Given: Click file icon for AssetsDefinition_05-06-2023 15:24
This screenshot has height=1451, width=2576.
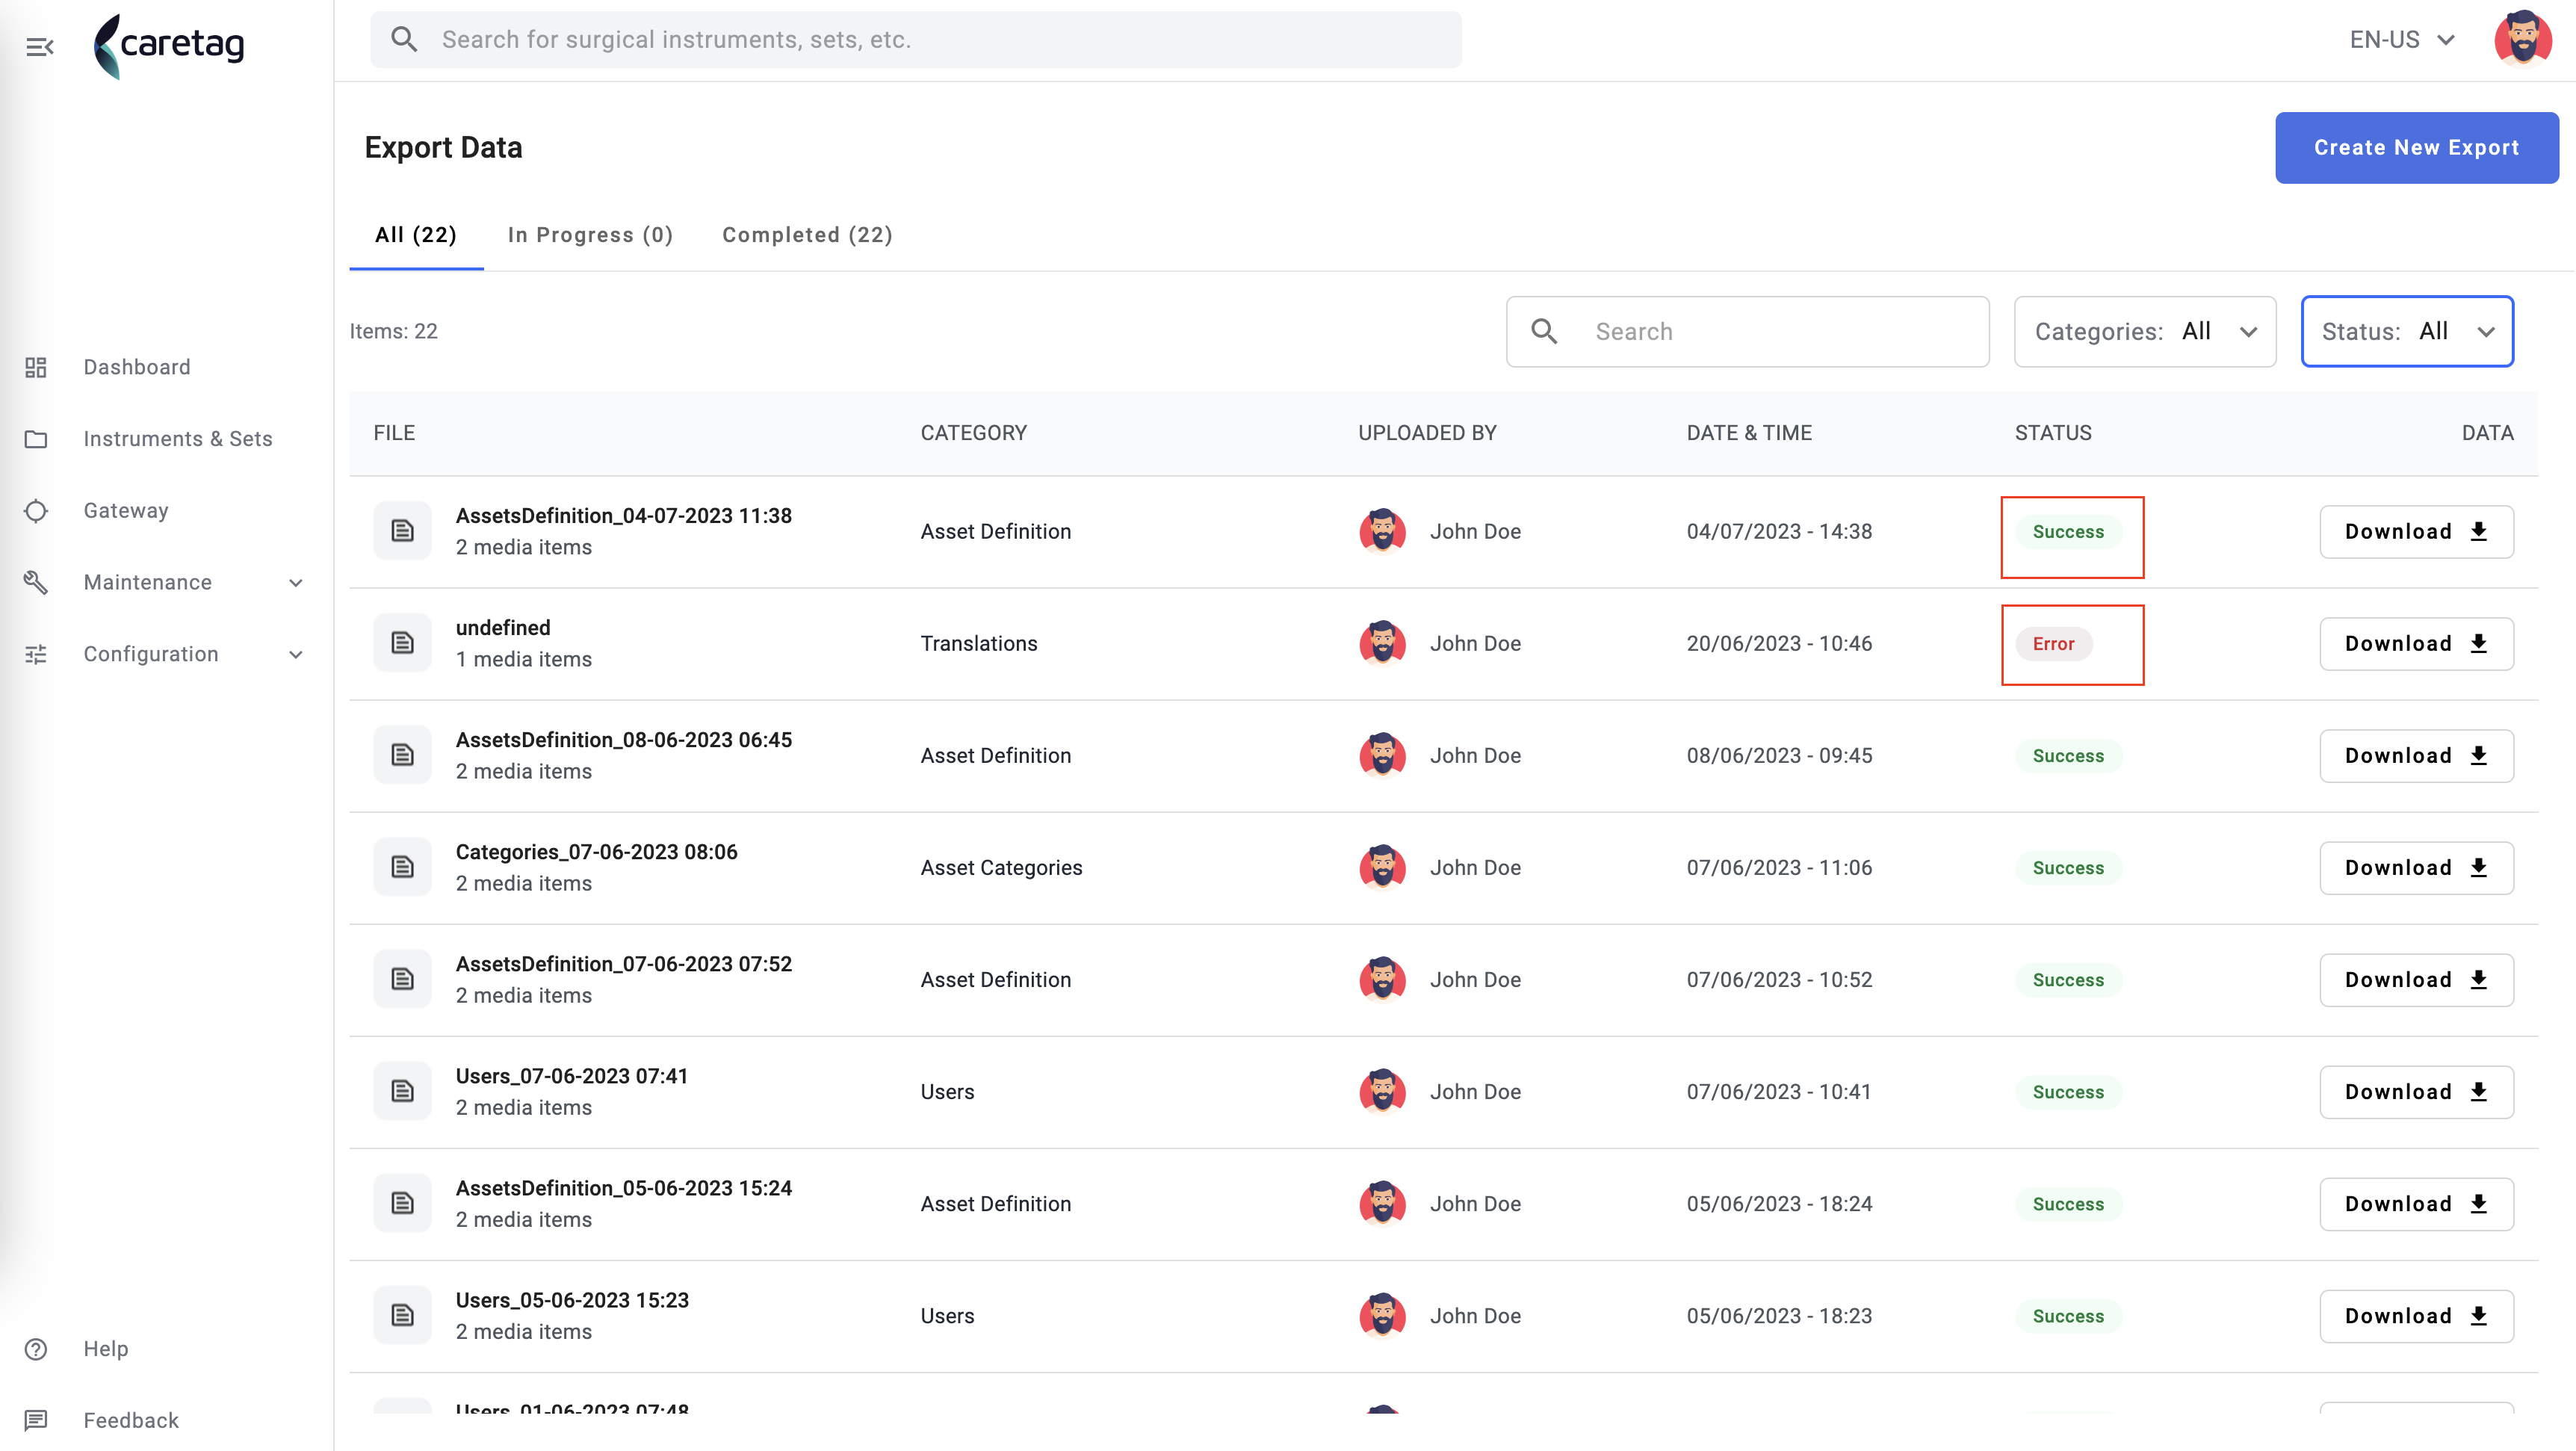Looking at the screenshot, I should pos(402,1203).
